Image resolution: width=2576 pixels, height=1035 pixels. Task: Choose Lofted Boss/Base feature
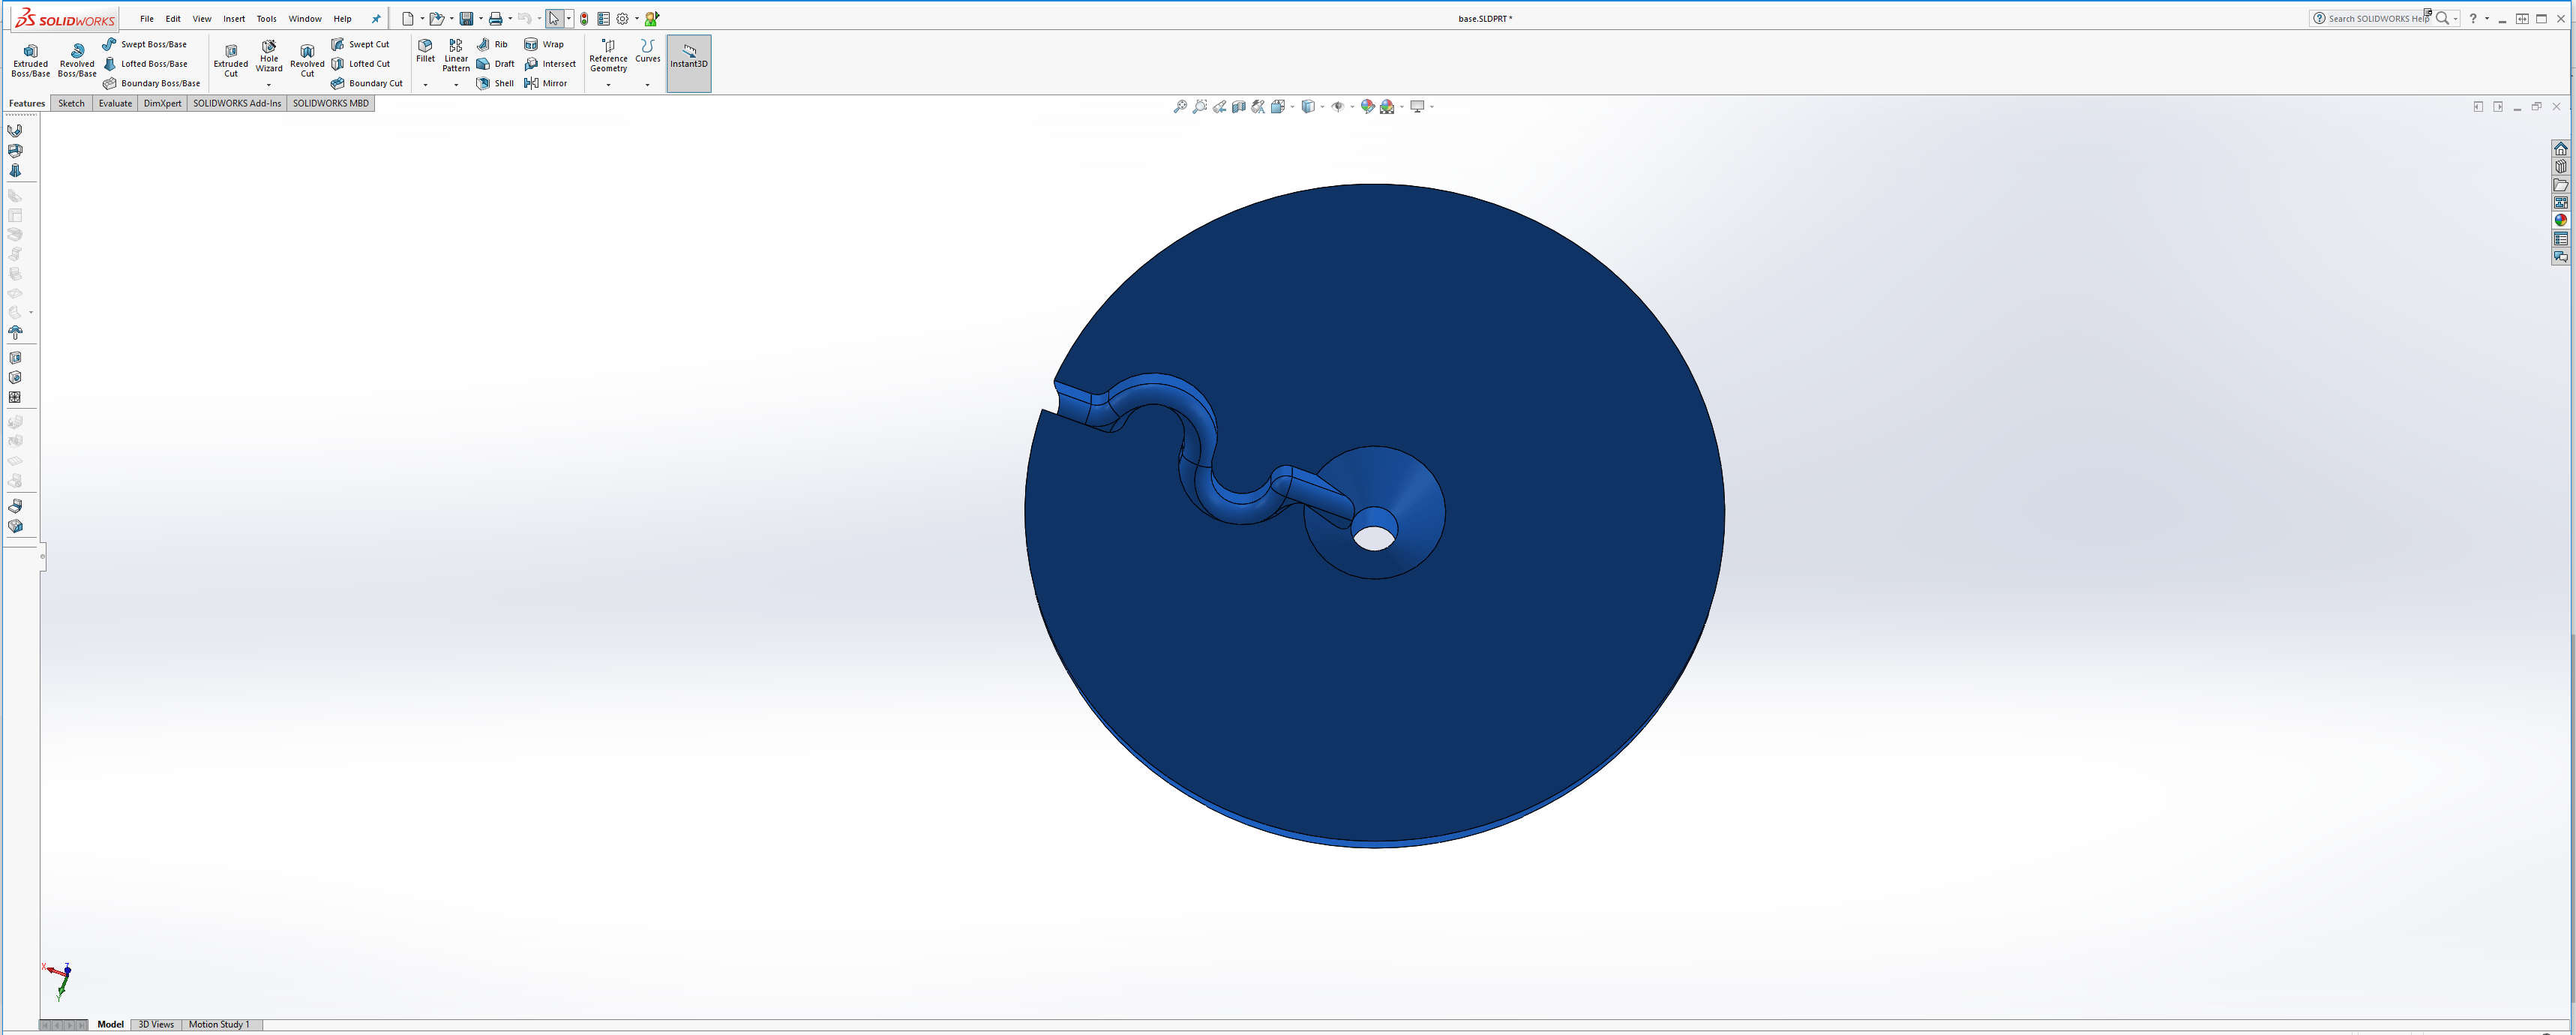point(146,64)
